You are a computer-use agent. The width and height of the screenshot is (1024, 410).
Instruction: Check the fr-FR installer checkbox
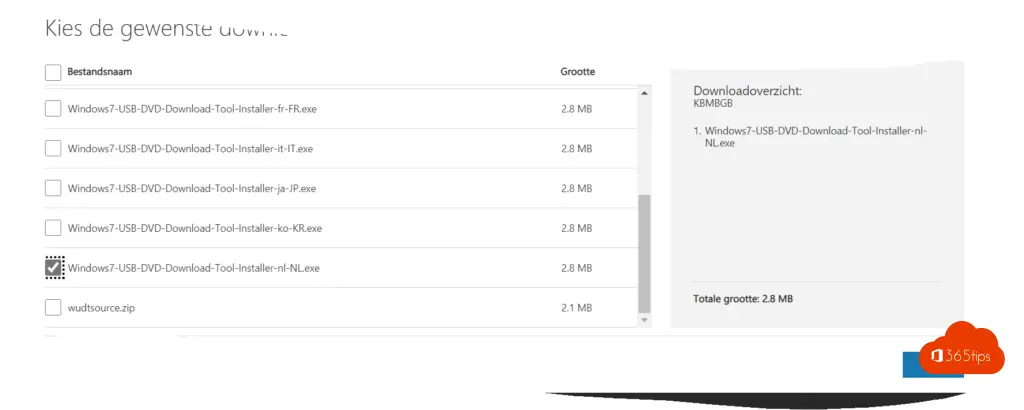[53, 108]
